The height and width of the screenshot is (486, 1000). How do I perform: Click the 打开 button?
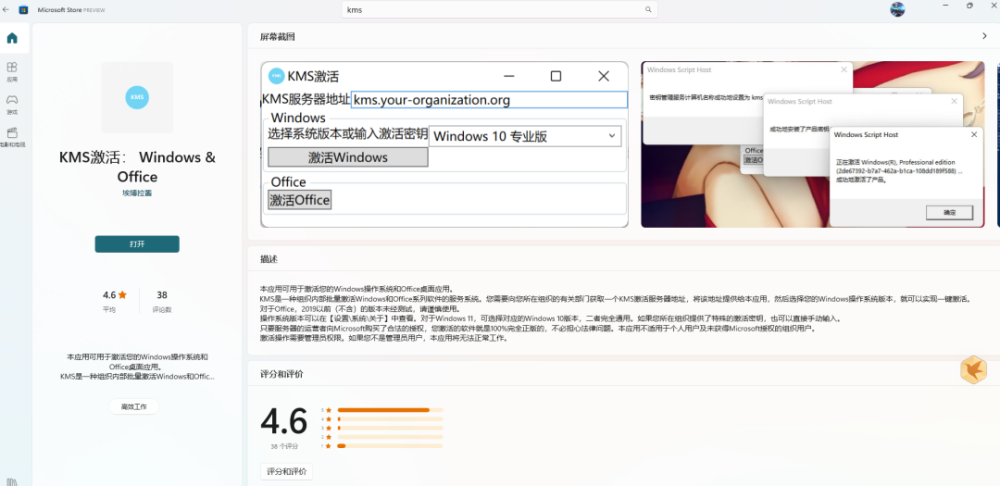click(x=137, y=244)
